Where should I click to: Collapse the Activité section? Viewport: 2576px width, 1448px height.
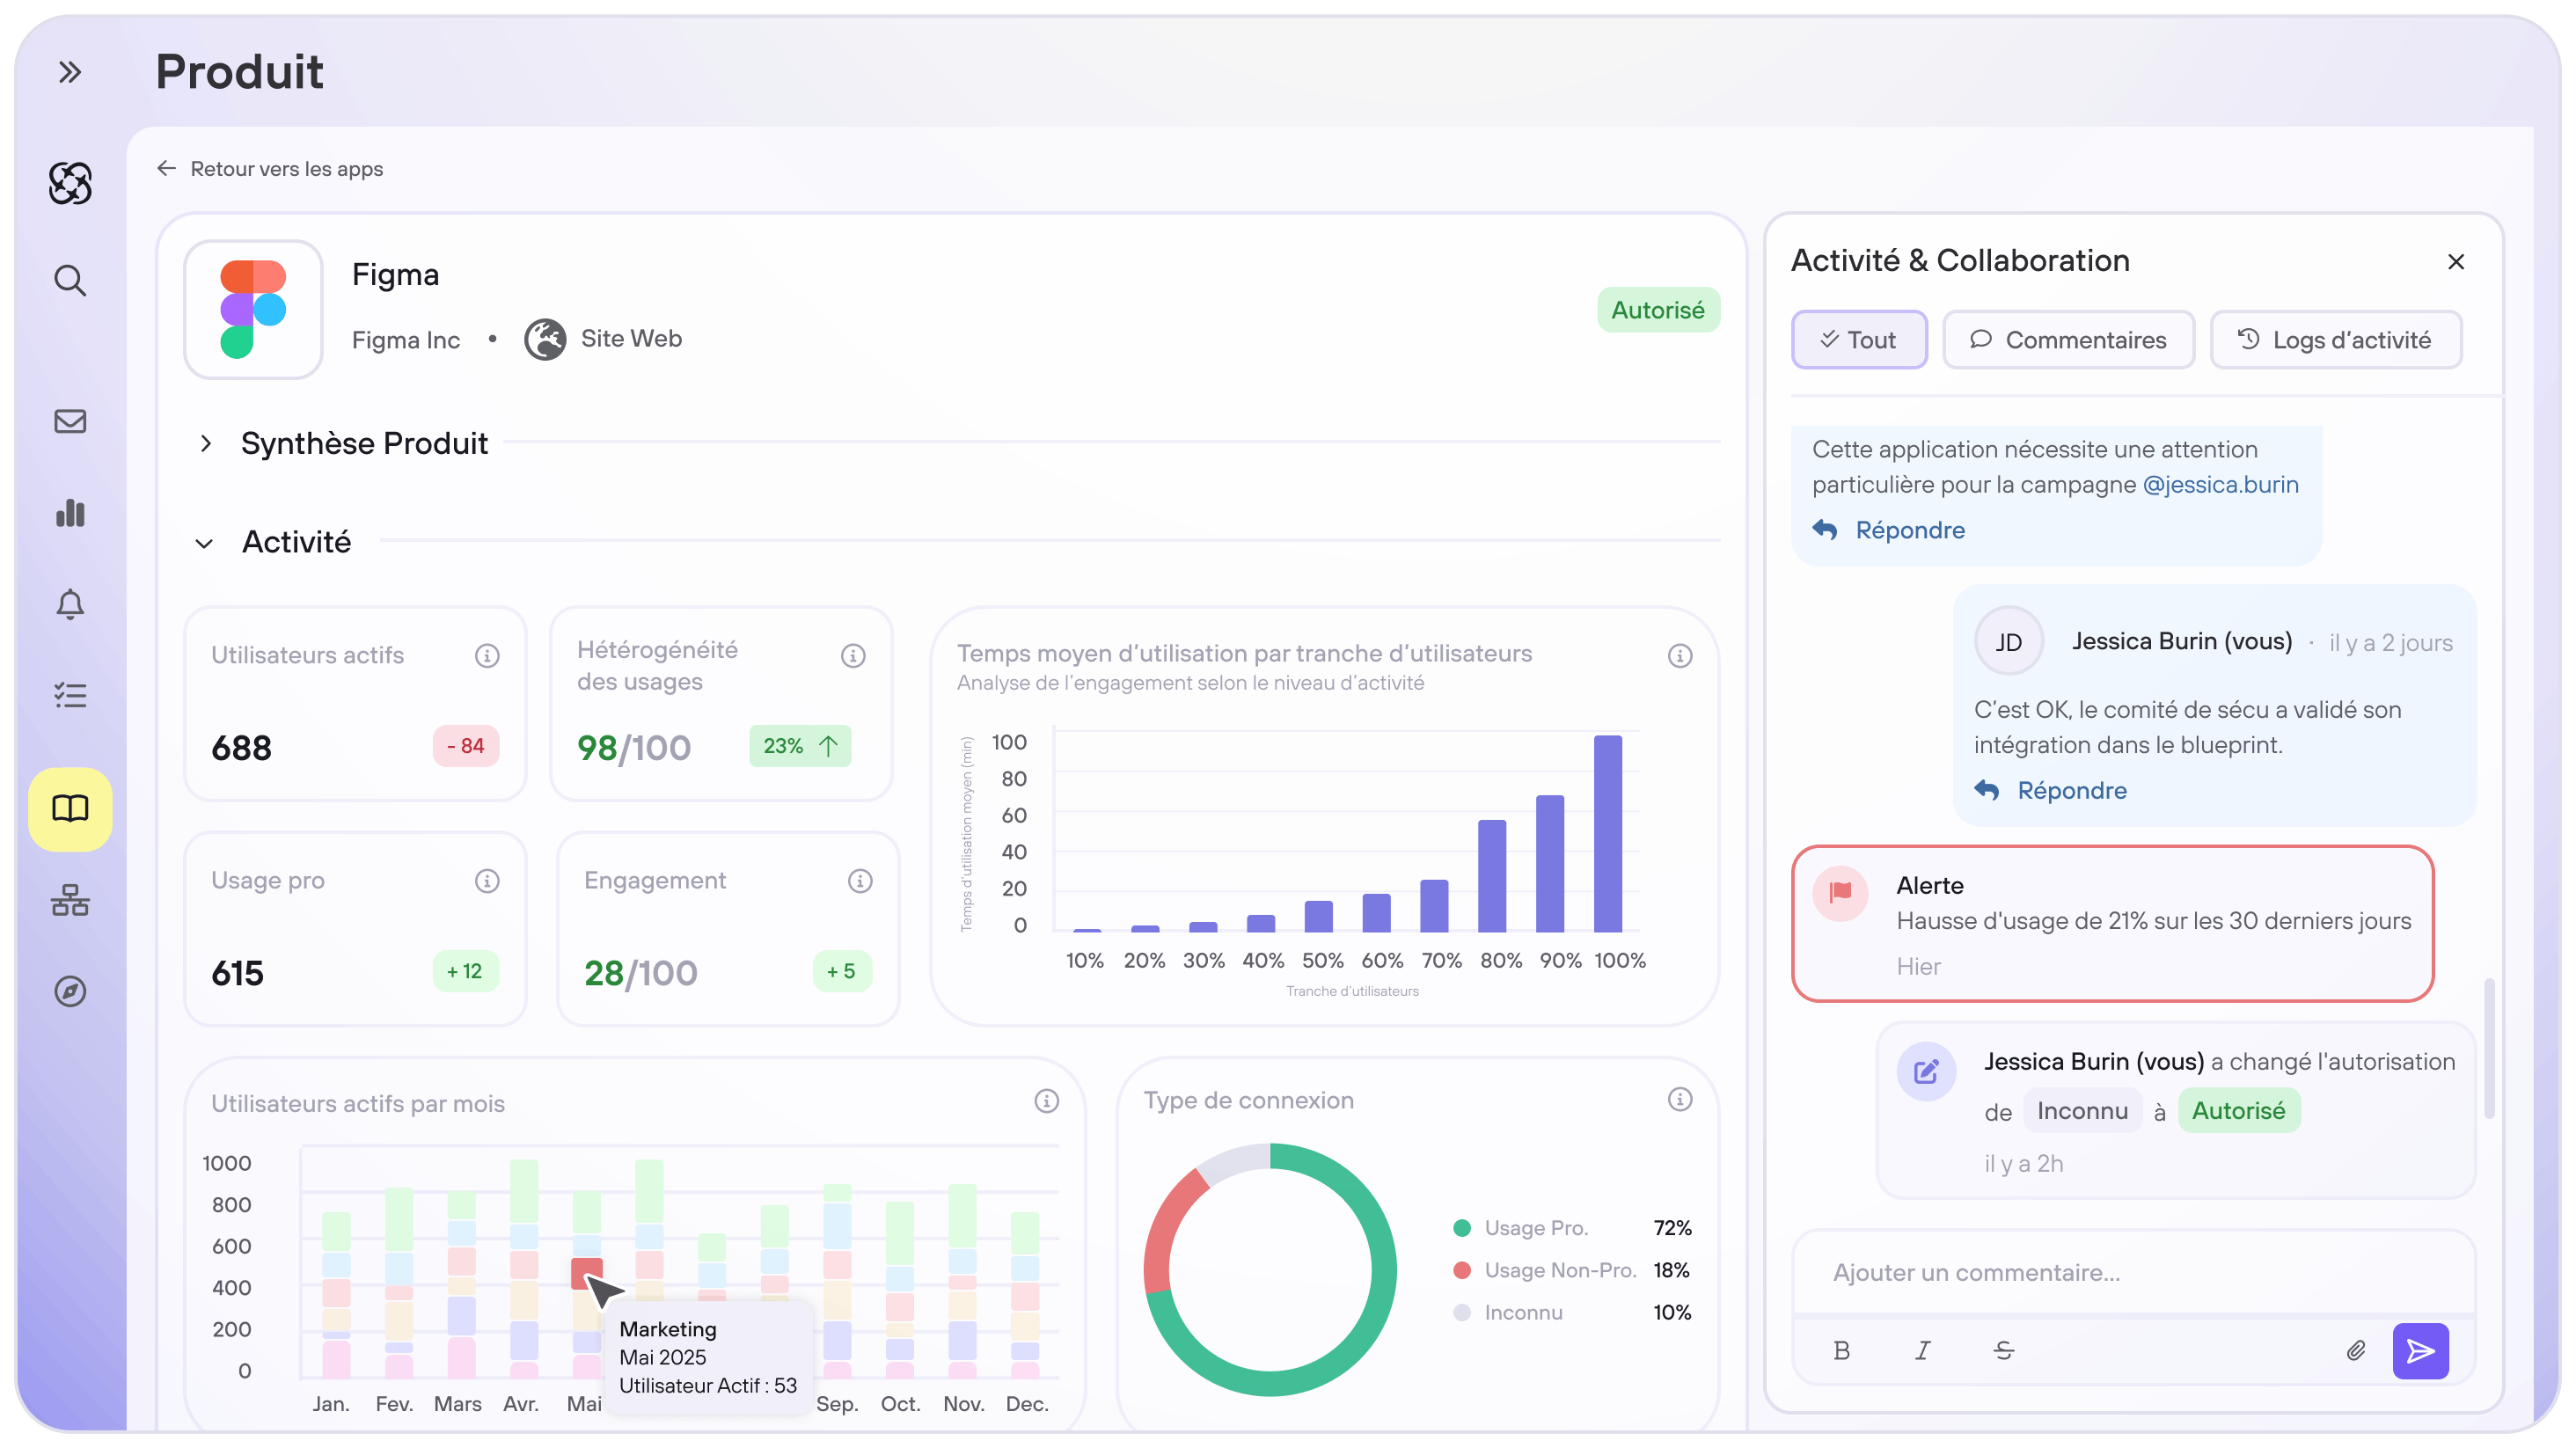[x=204, y=543]
